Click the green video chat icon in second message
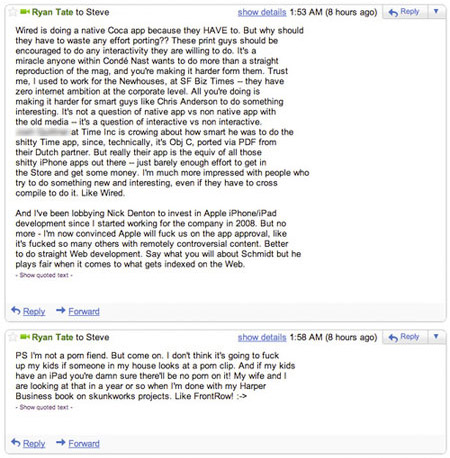This screenshot has width=450, height=458. tap(25, 337)
